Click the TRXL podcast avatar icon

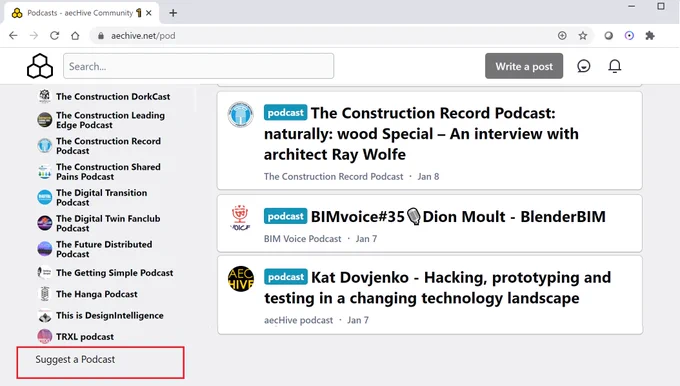(45, 336)
